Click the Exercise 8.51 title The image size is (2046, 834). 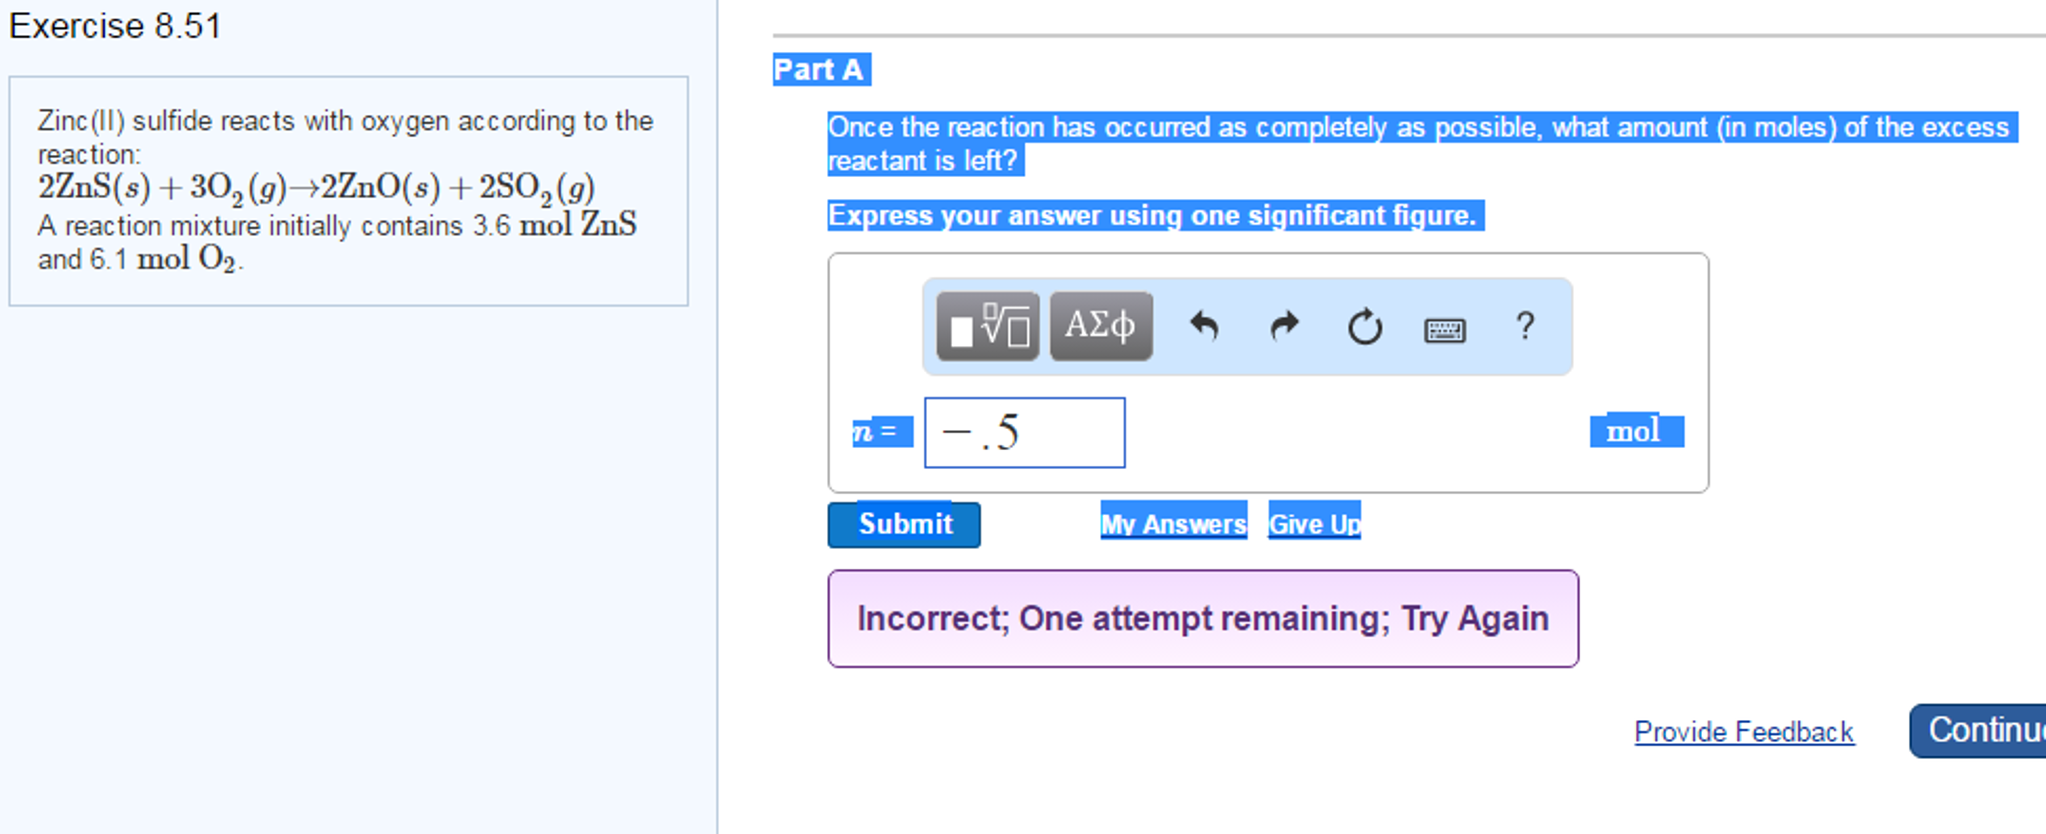[x=115, y=26]
